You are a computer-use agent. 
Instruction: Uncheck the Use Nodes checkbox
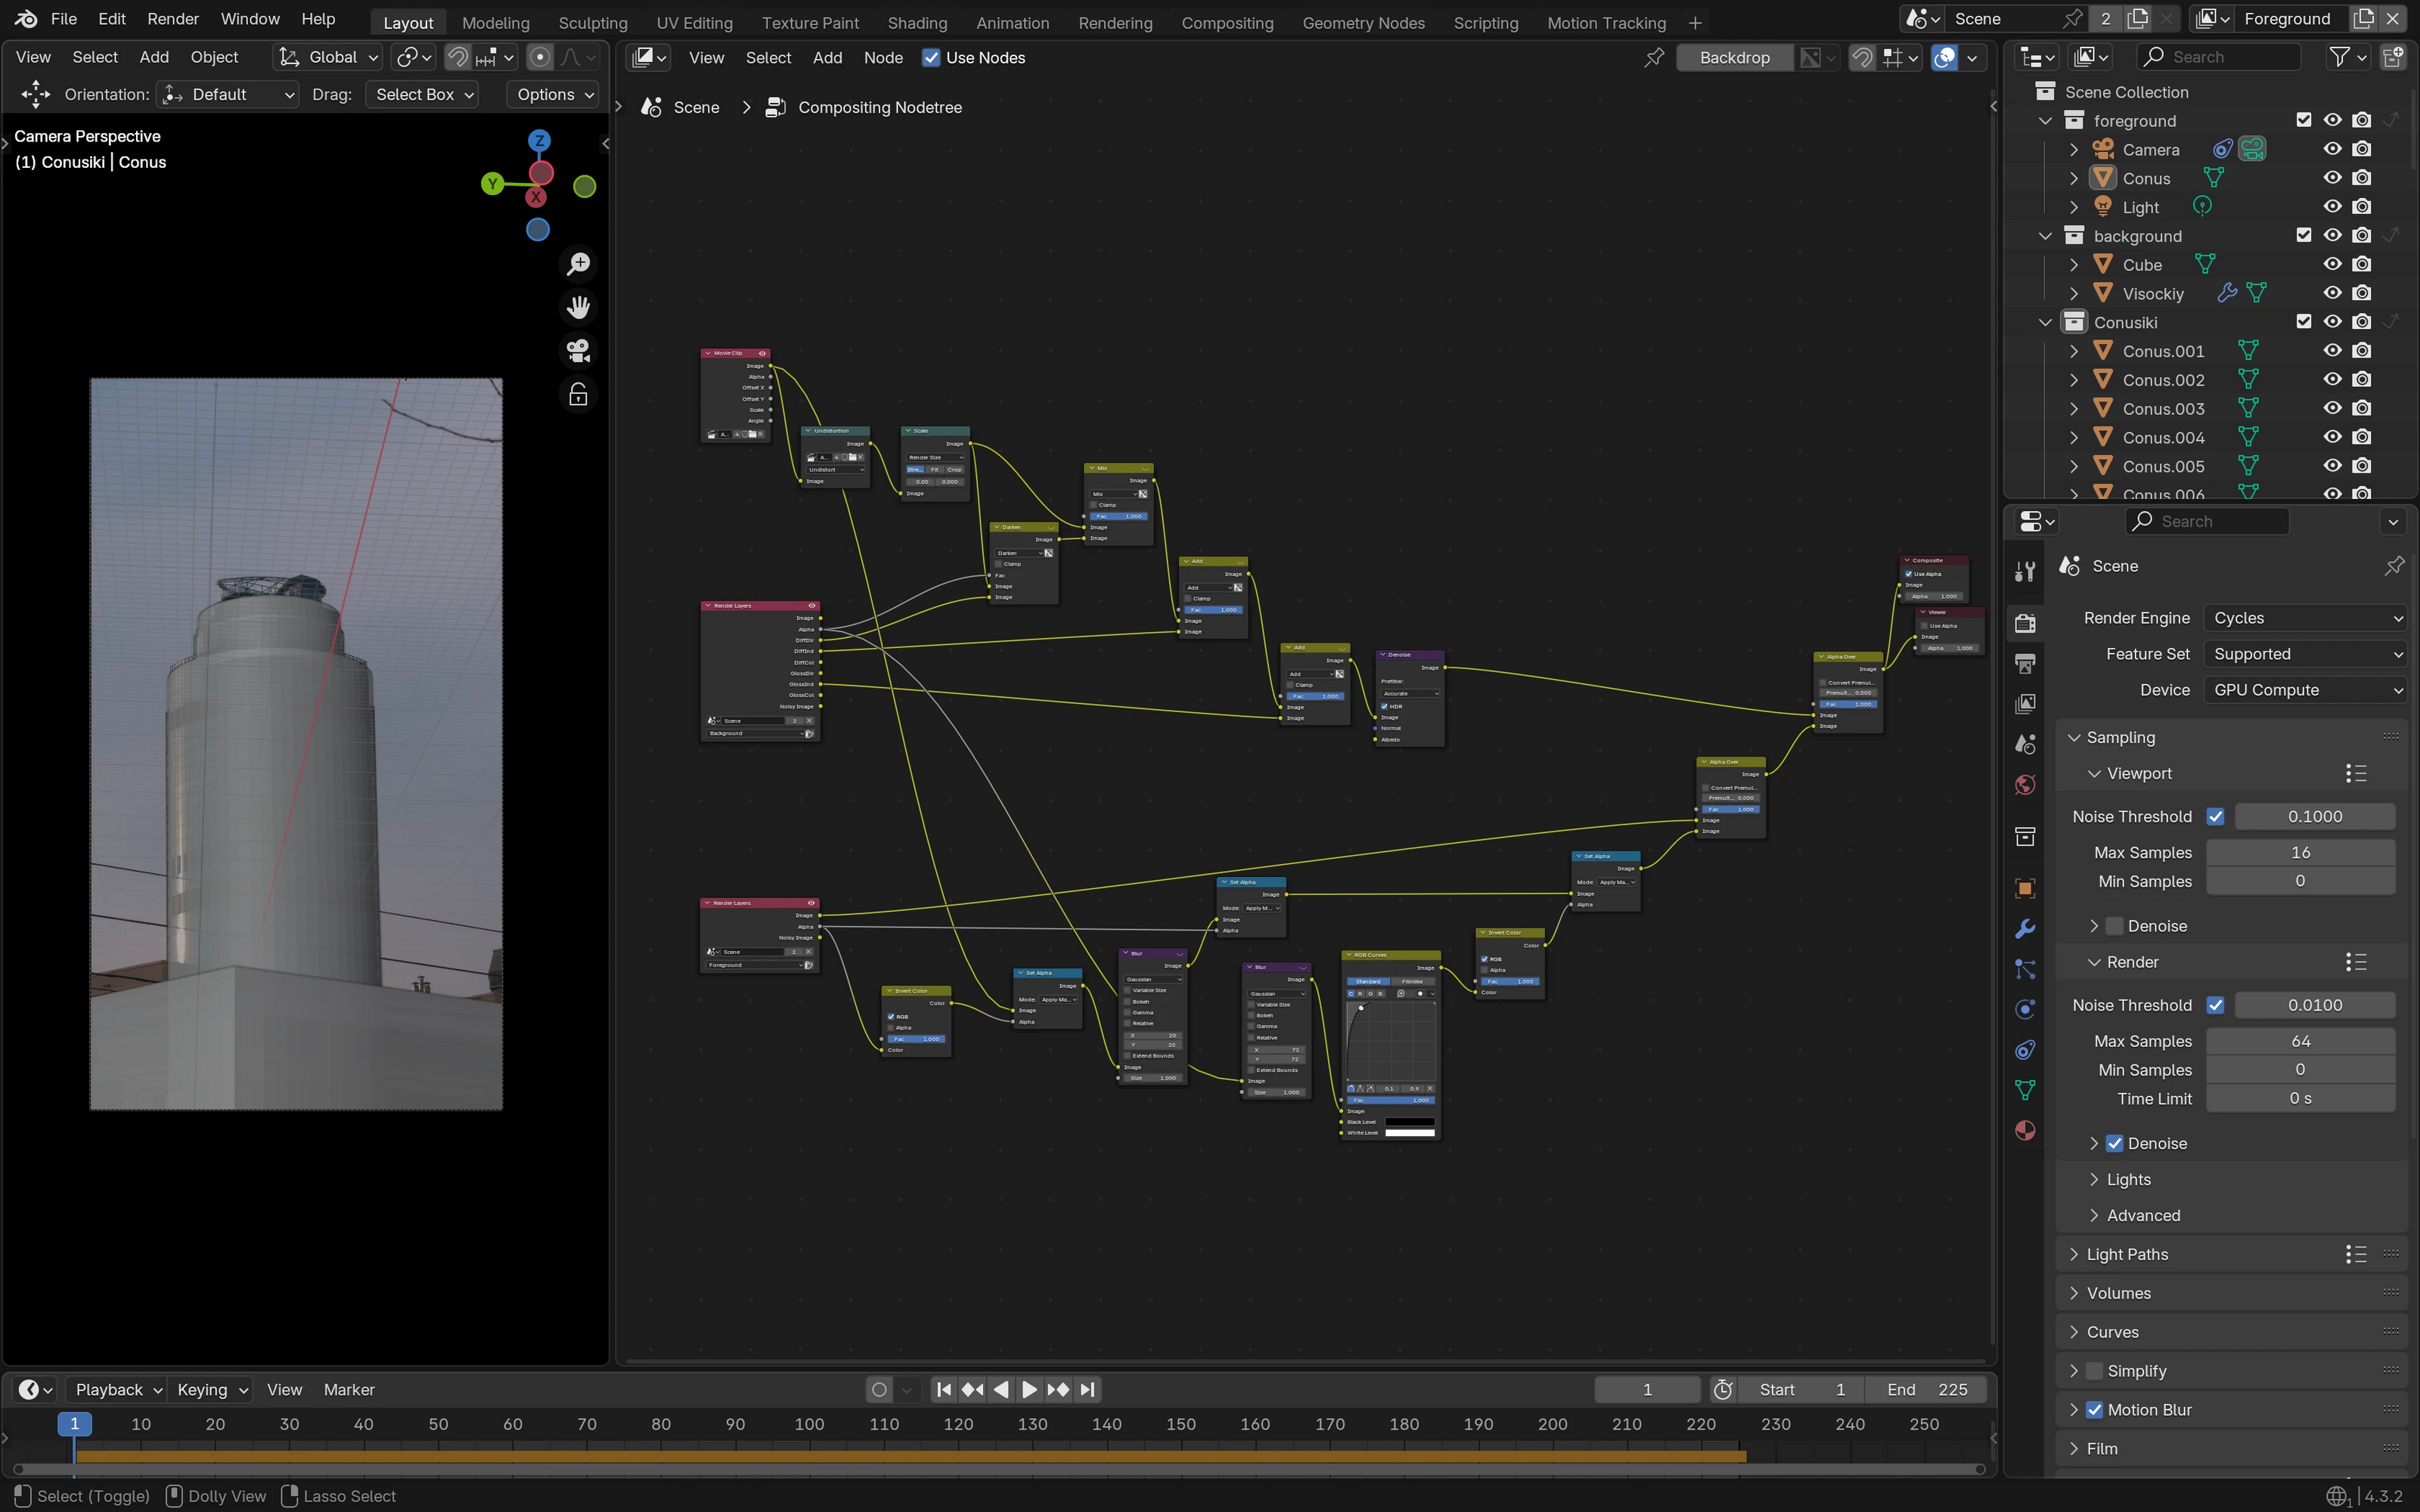click(x=931, y=58)
